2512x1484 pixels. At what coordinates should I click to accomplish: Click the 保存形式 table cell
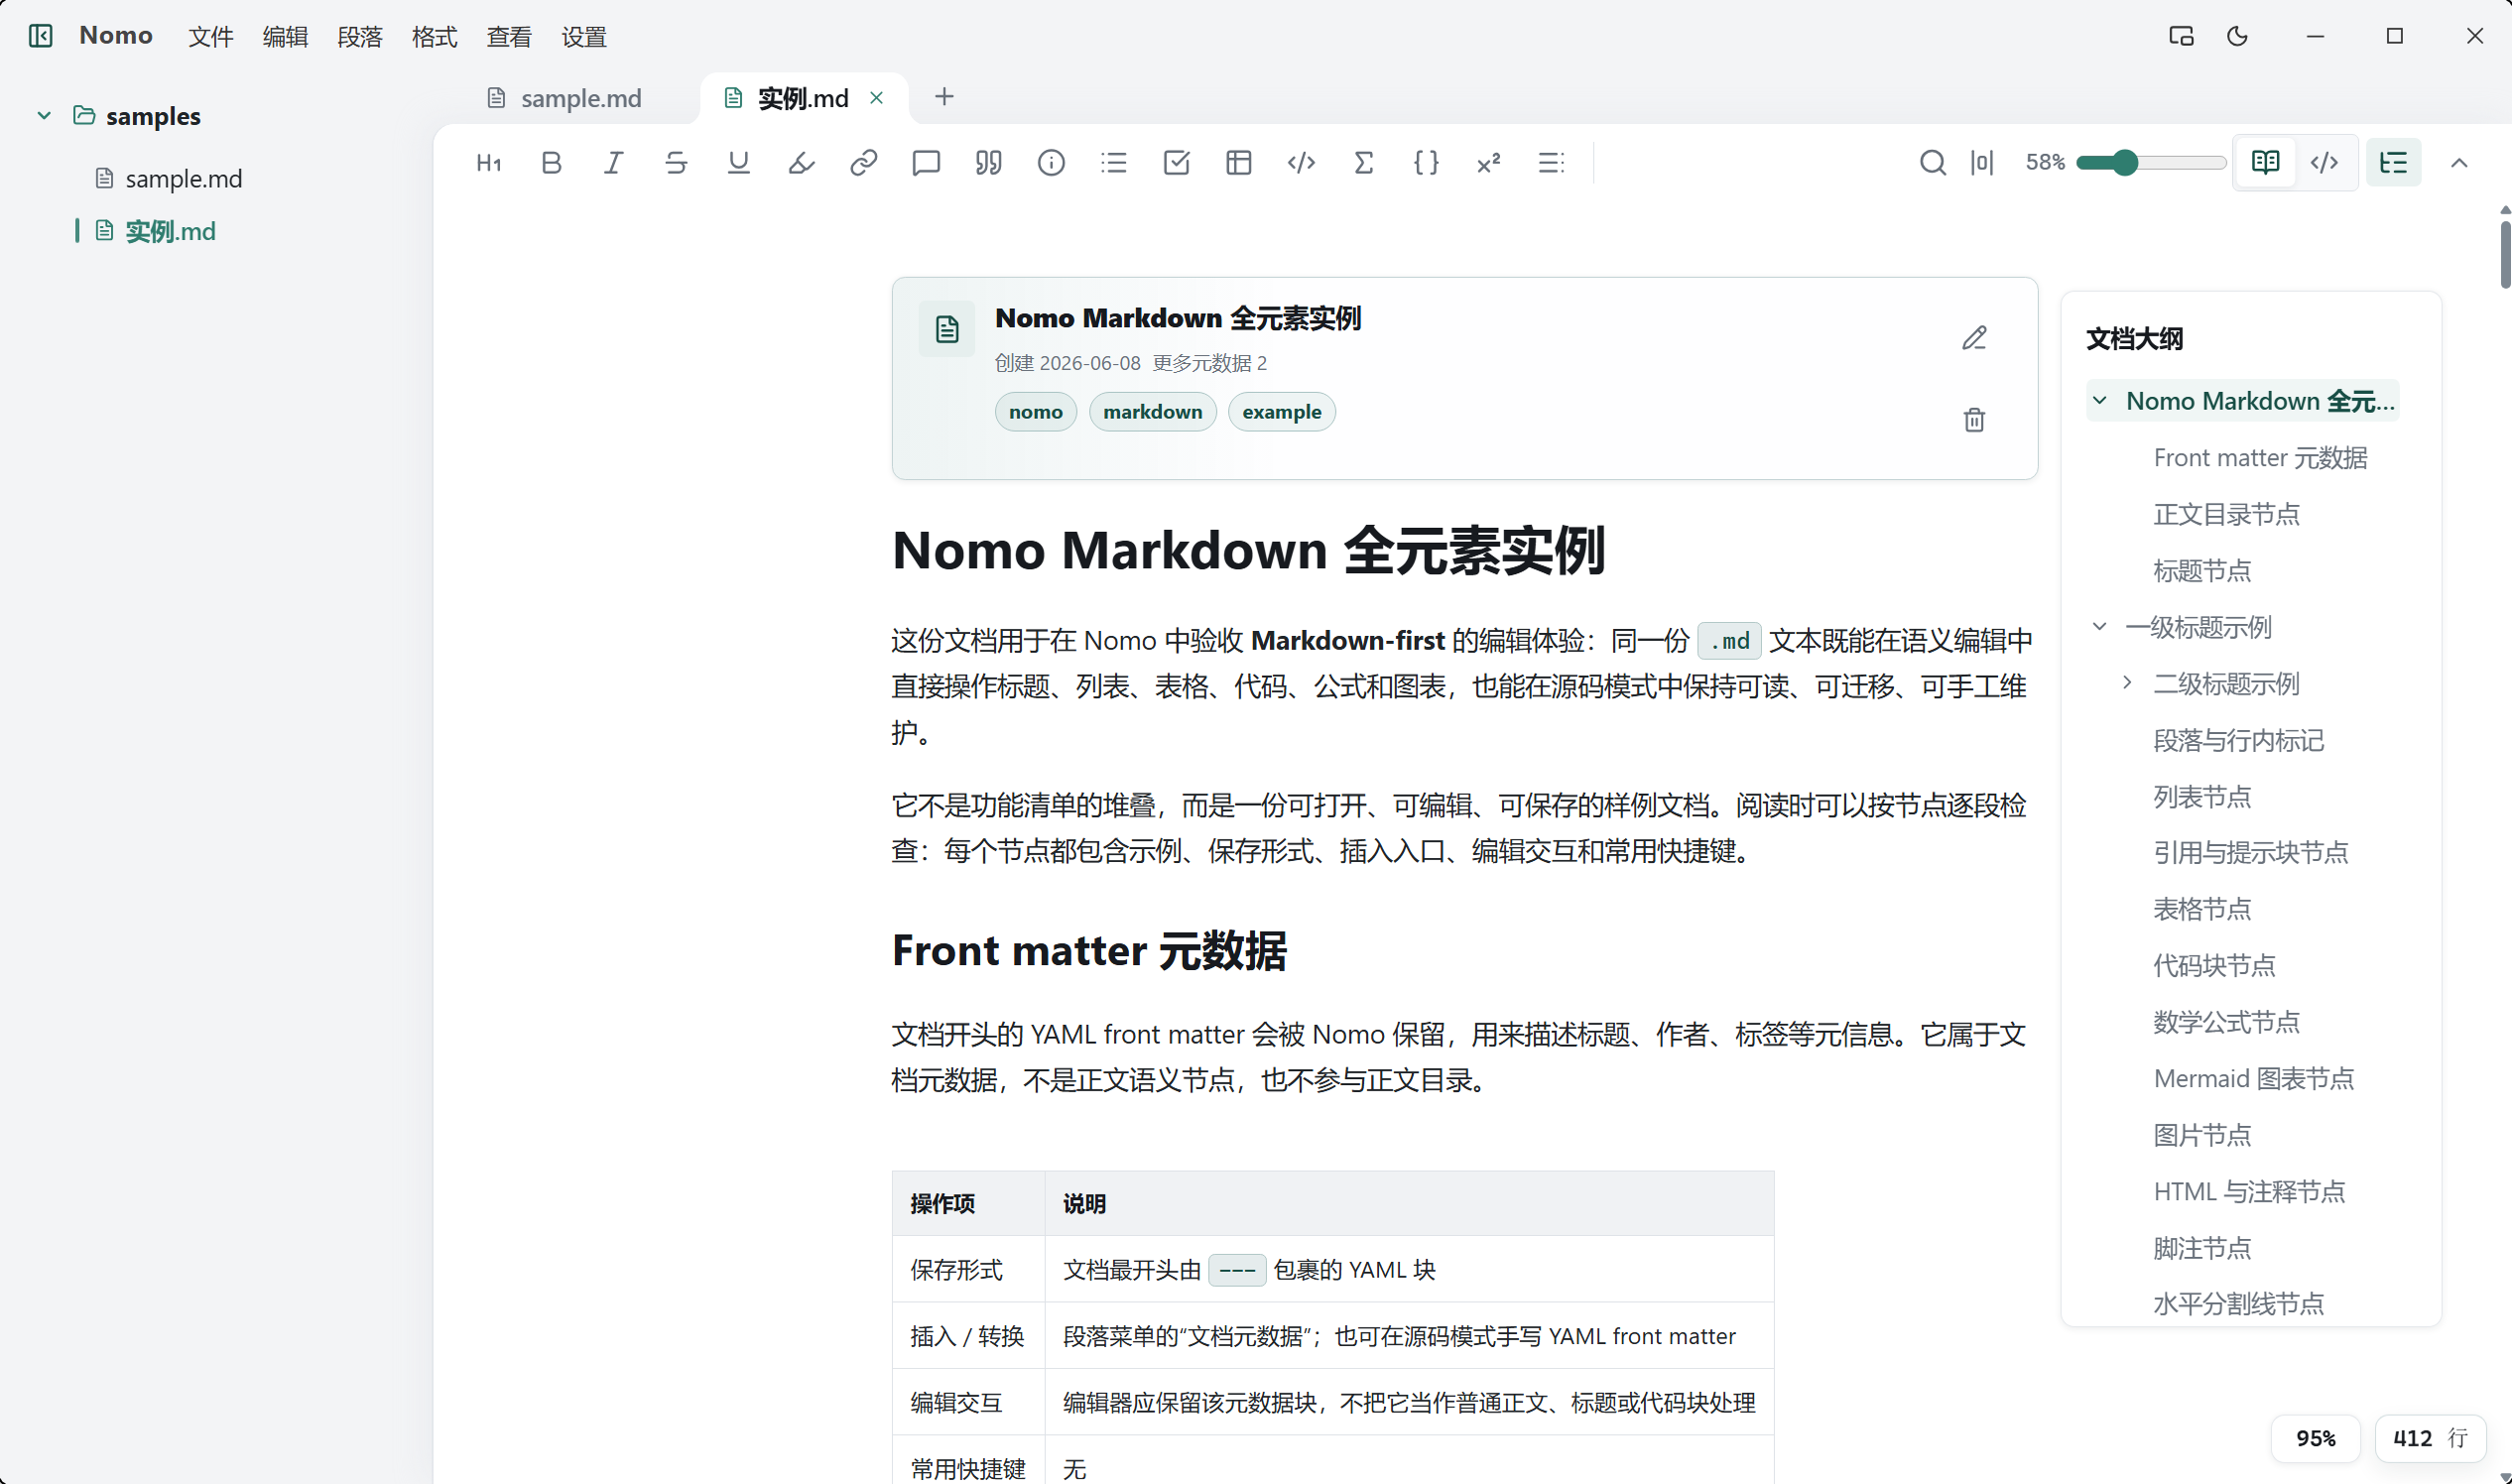pos(968,1269)
